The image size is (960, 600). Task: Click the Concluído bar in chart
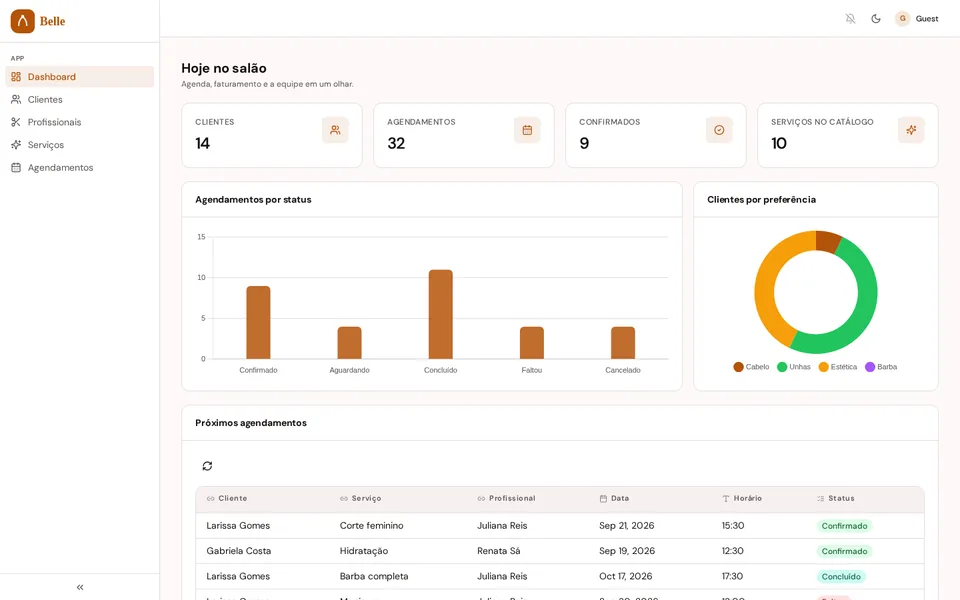click(x=441, y=314)
